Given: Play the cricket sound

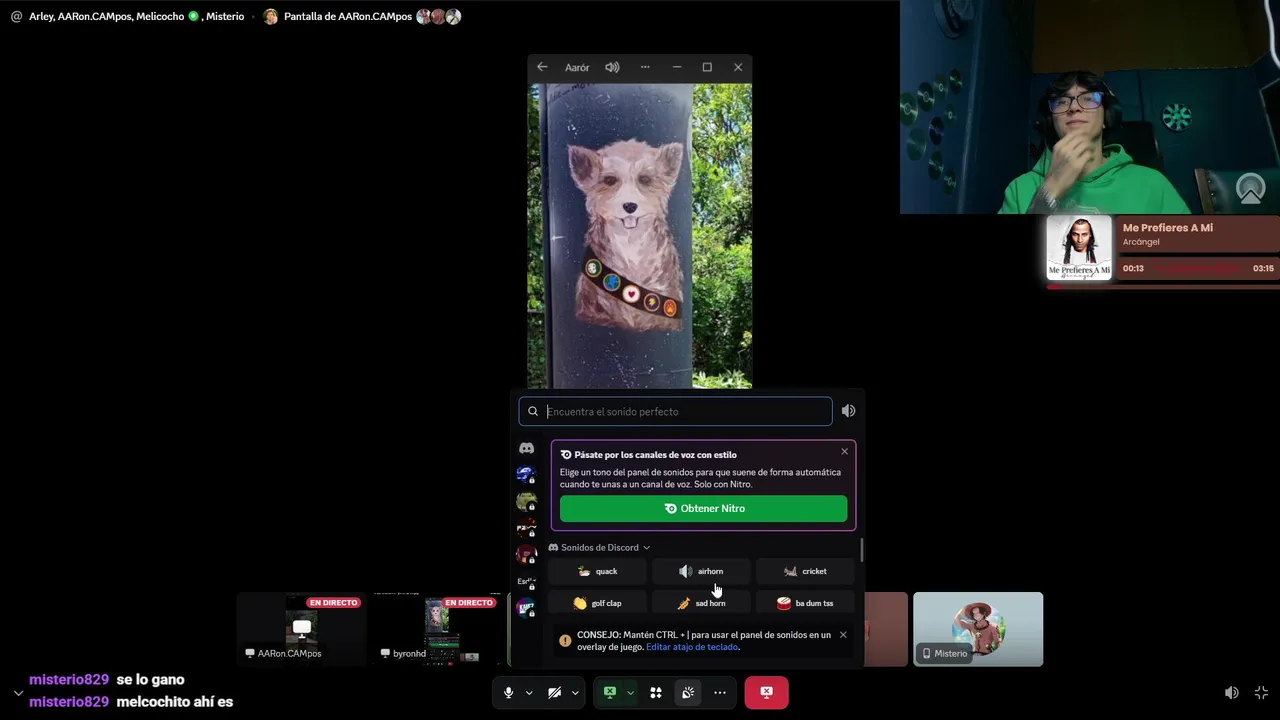Looking at the screenshot, I should click(805, 571).
